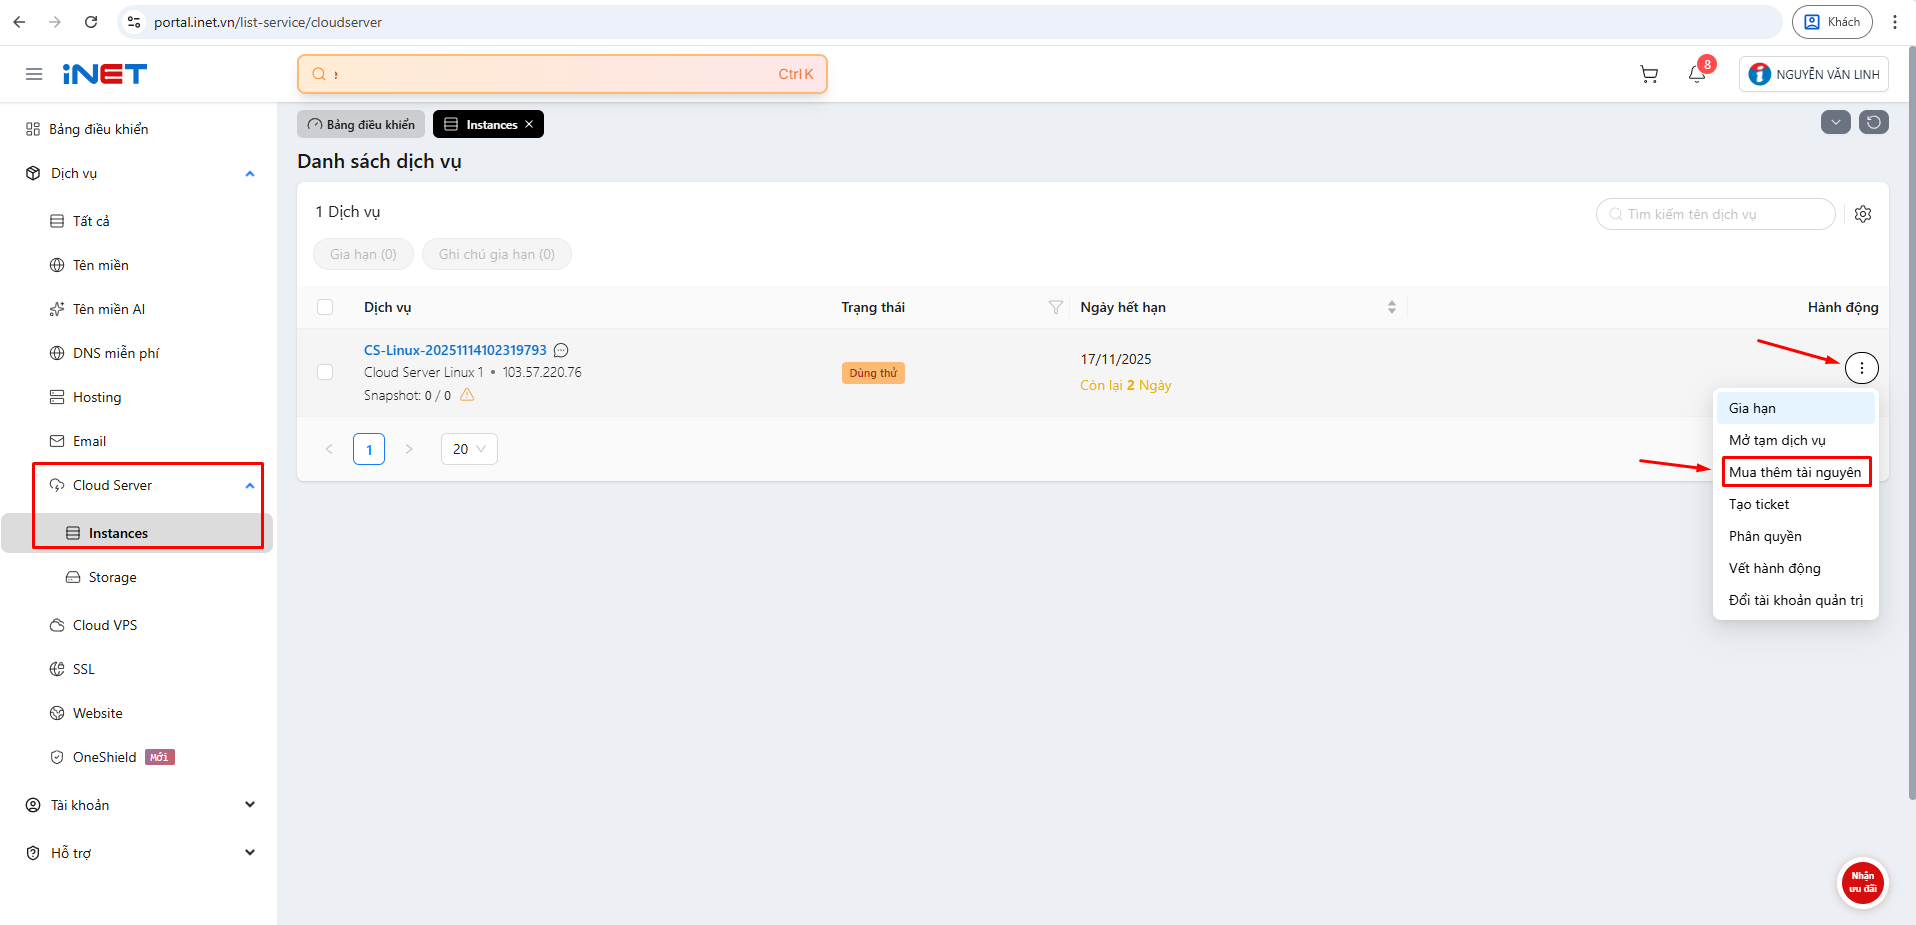The height and width of the screenshot is (925, 1916).
Task: Close the Instances tab
Action: [x=529, y=124]
